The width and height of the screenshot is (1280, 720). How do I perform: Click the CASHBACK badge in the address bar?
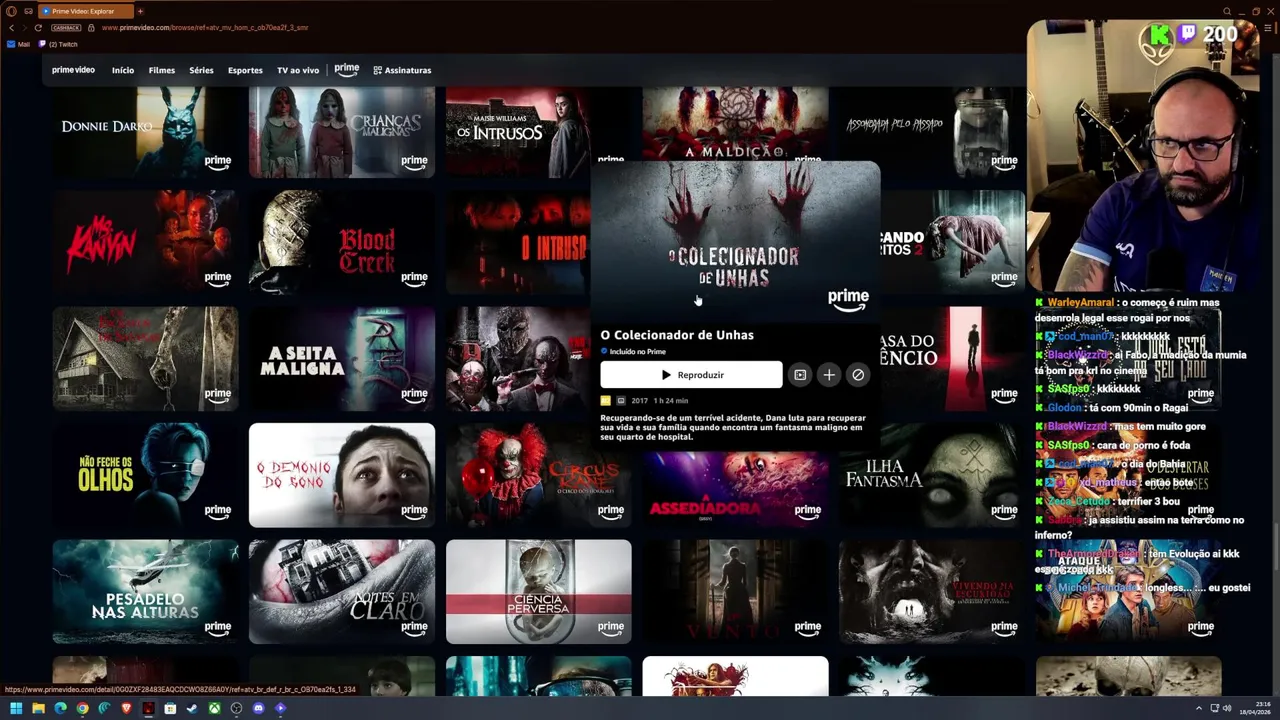pyautogui.click(x=66, y=28)
